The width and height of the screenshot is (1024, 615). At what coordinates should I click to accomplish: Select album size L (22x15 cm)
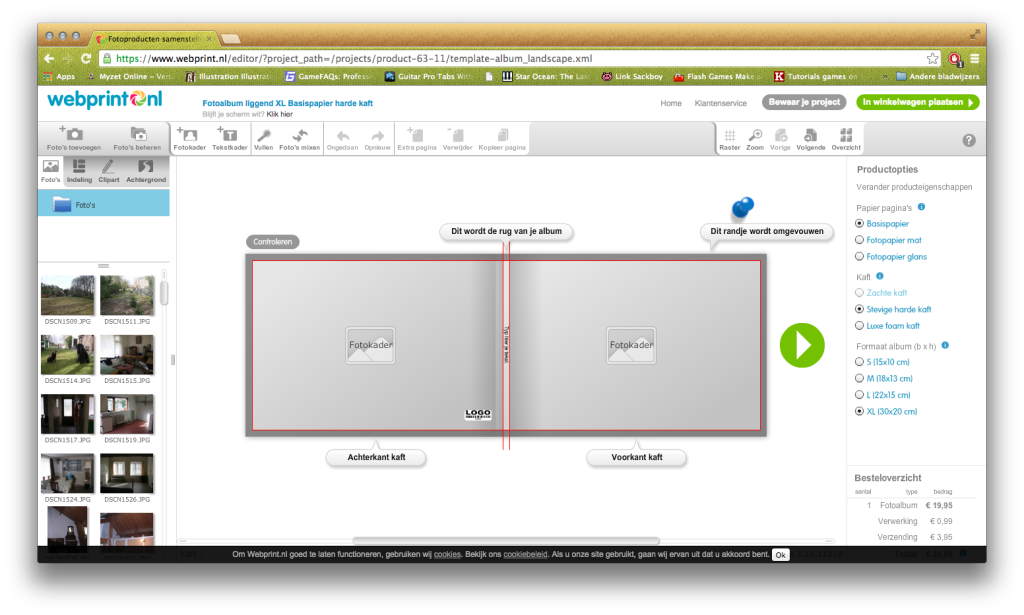860,394
